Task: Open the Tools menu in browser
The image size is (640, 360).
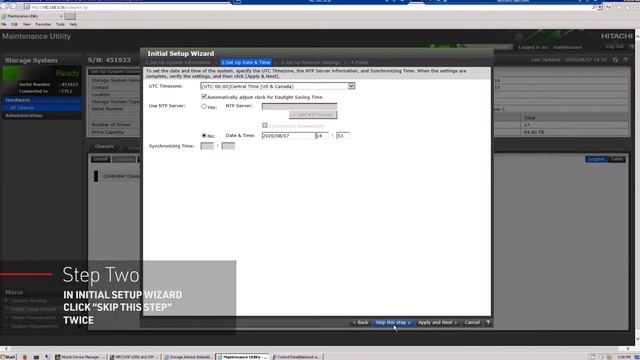Action: point(60,24)
